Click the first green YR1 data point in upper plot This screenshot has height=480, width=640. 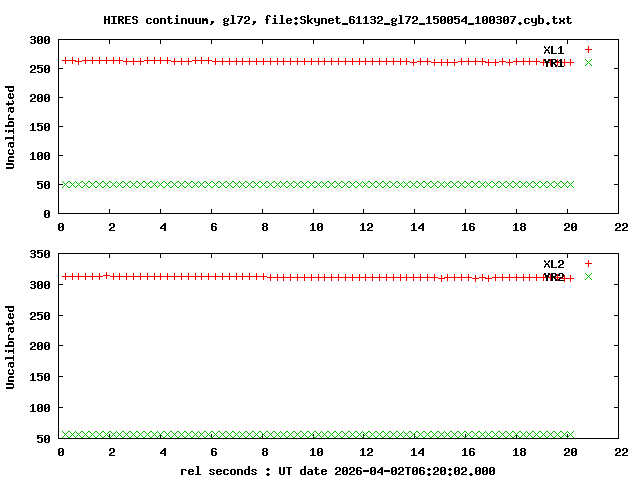[64, 184]
